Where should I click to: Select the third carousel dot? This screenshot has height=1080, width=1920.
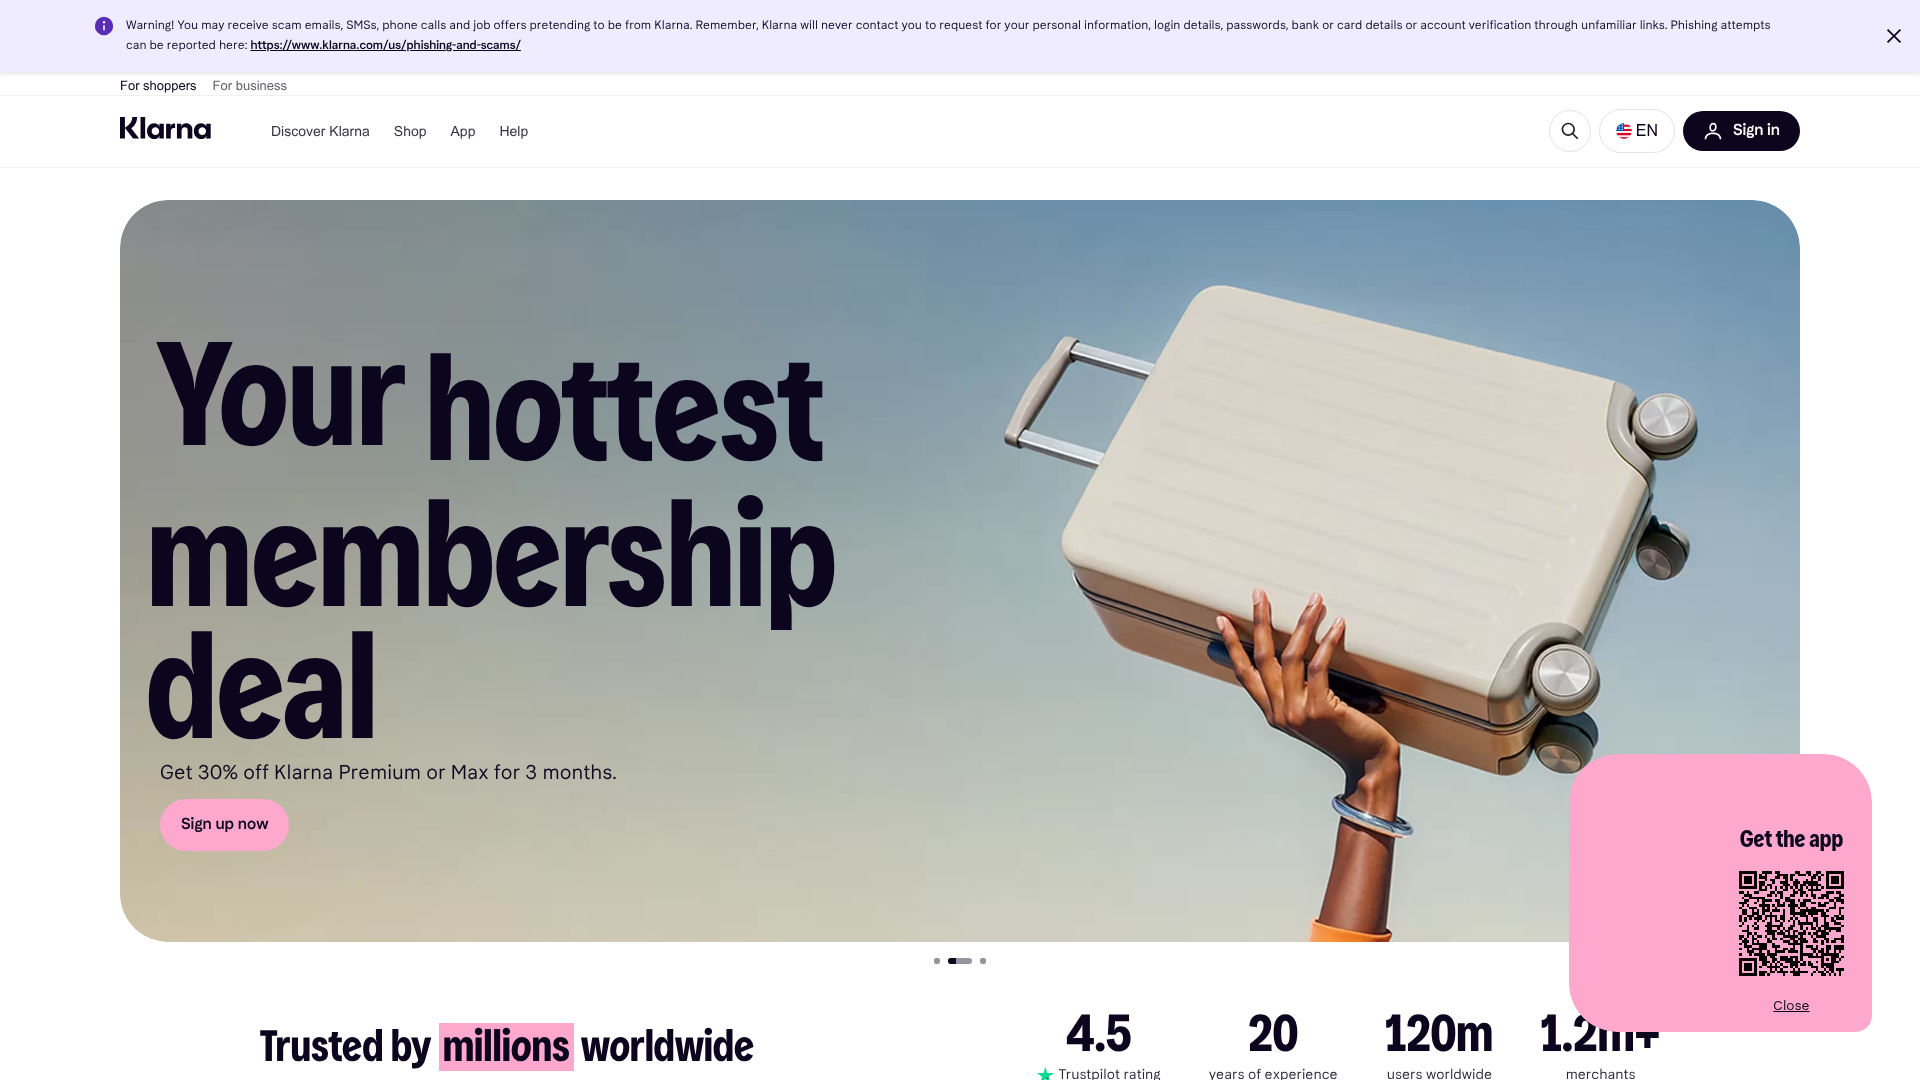coord(983,961)
